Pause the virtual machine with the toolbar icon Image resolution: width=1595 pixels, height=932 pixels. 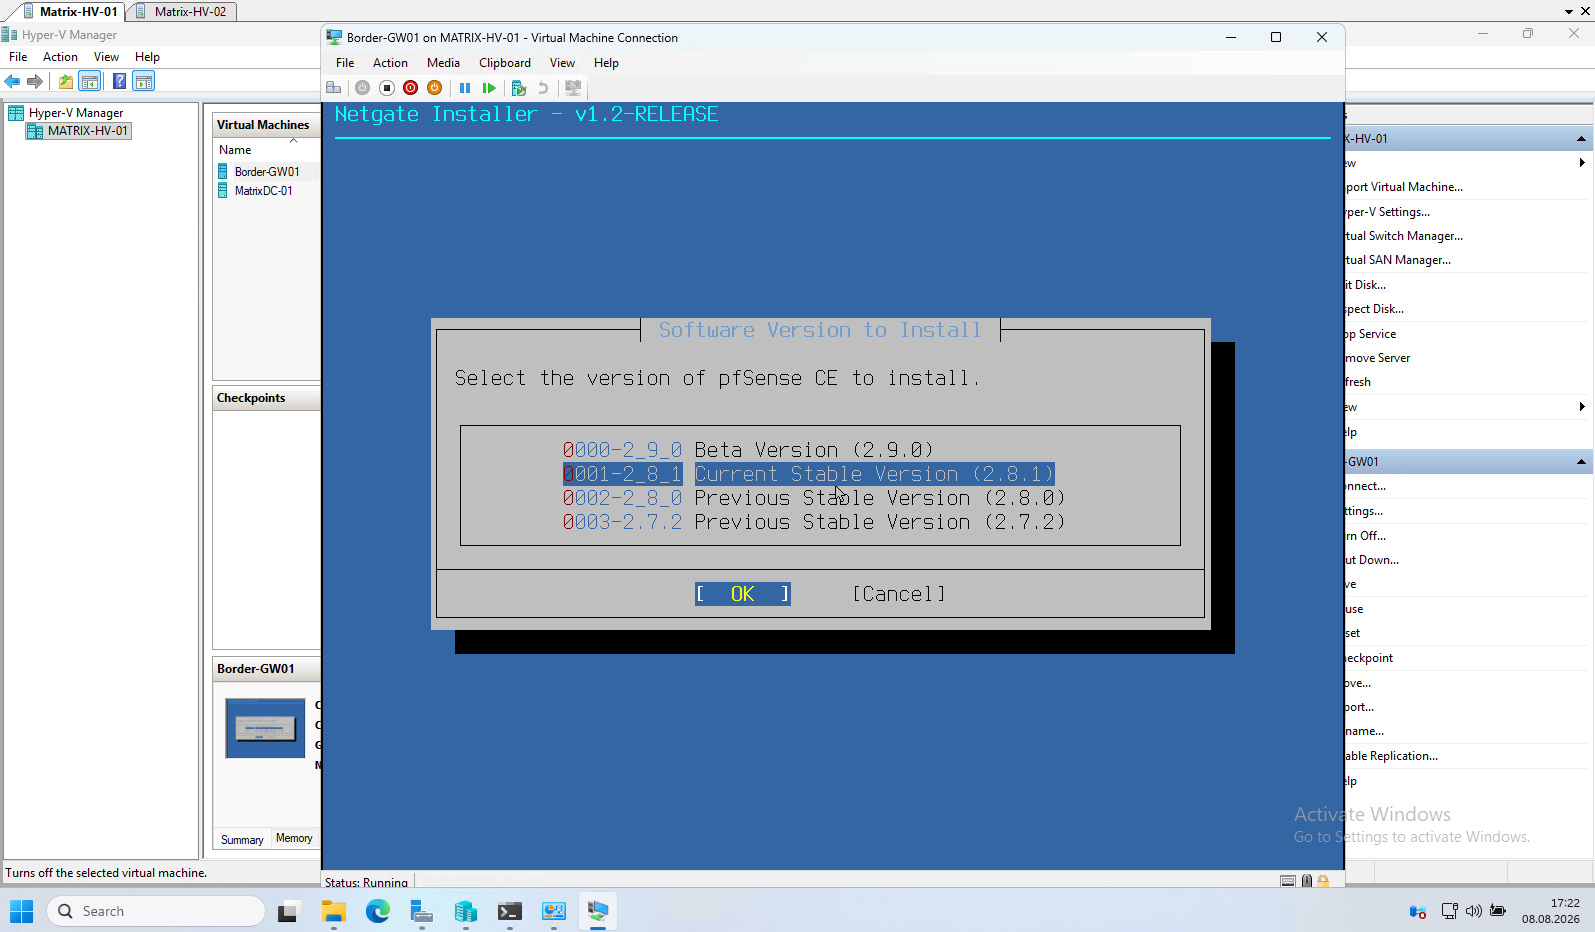[465, 88]
